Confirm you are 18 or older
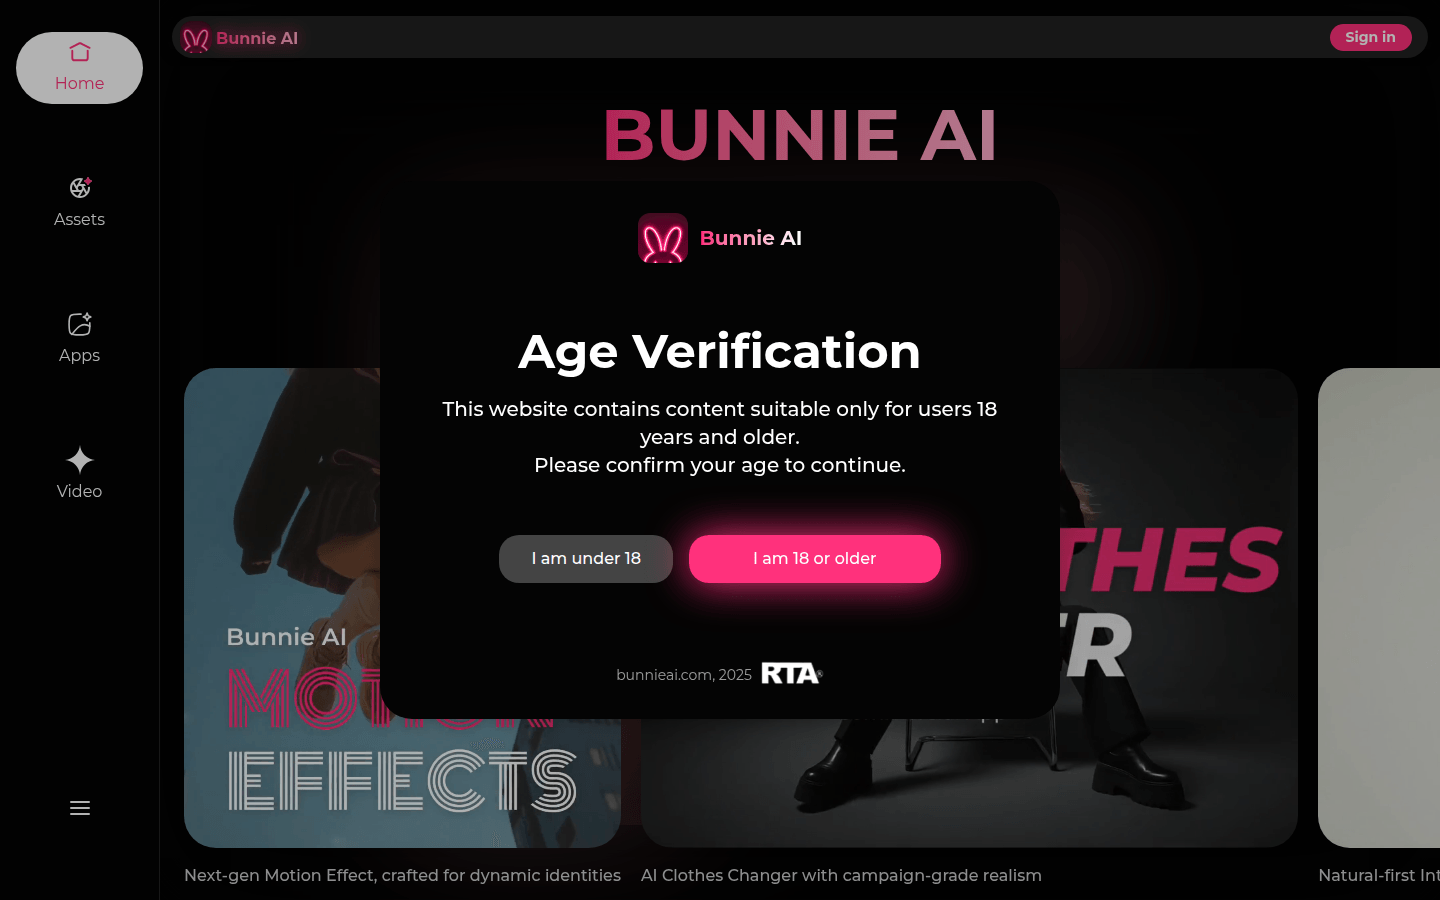This screenshot has height=900, width=1440. (x=814, y=558)
